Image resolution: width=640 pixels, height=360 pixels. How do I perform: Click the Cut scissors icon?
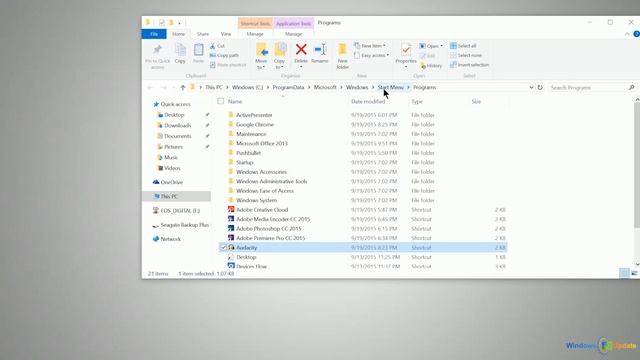(x=213, y=46)
